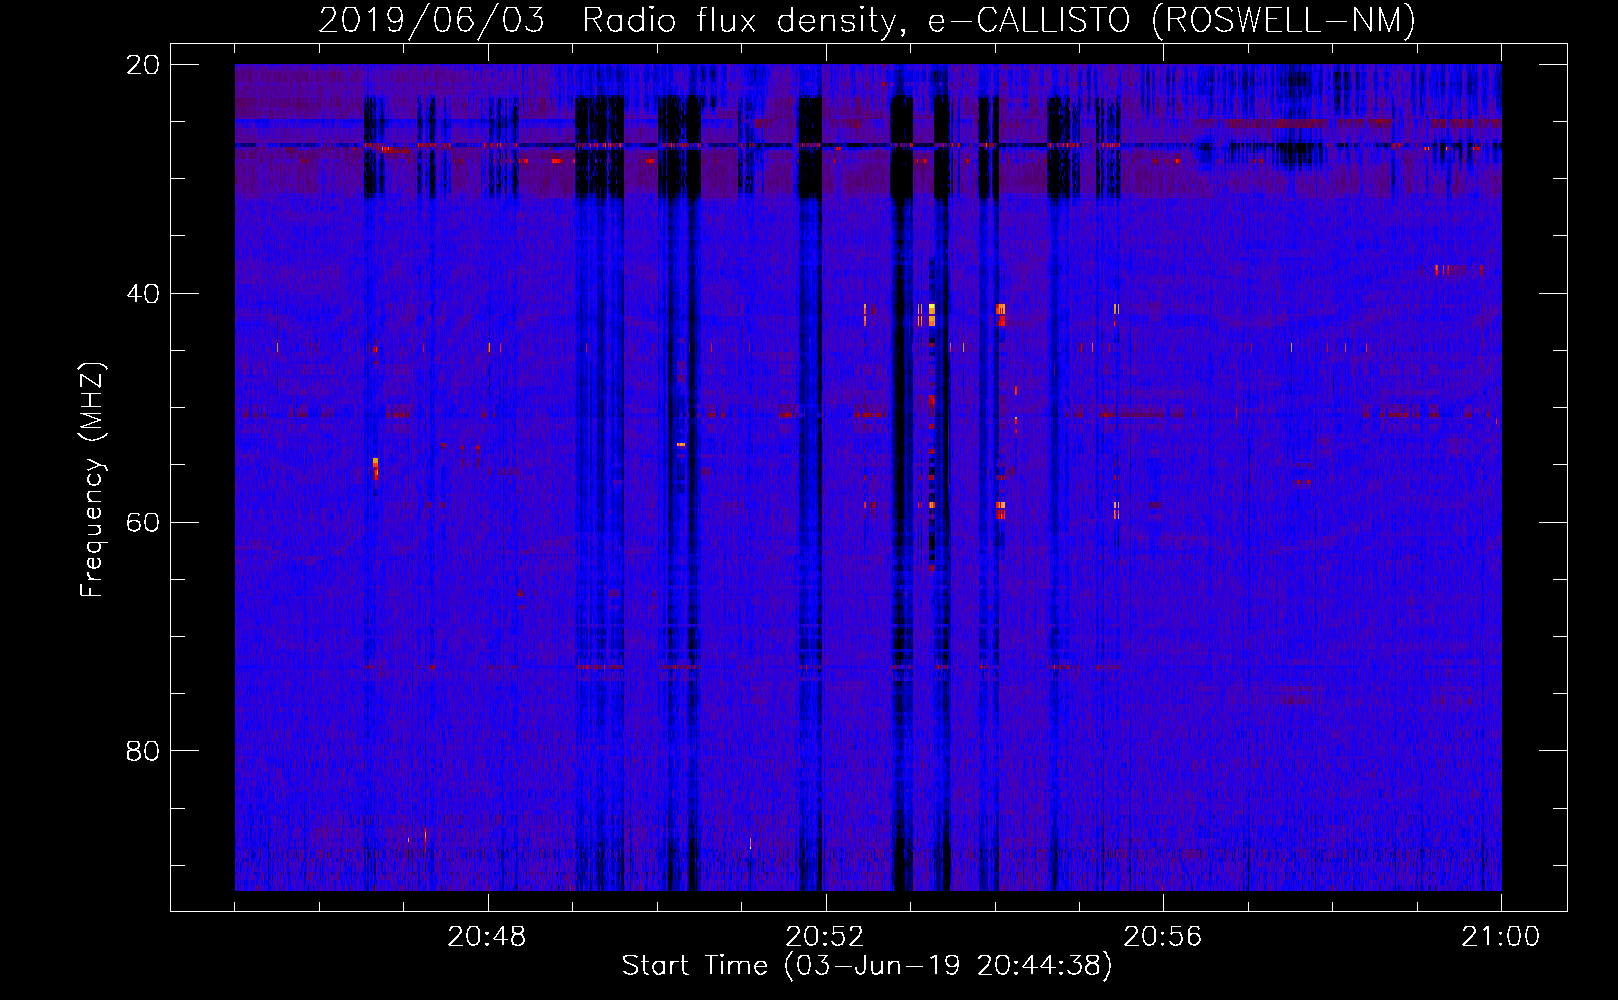Click the 'Frequency (MHZ)' y-axis label
The height and width of the screenshot is (1000, 1618).
92,480
